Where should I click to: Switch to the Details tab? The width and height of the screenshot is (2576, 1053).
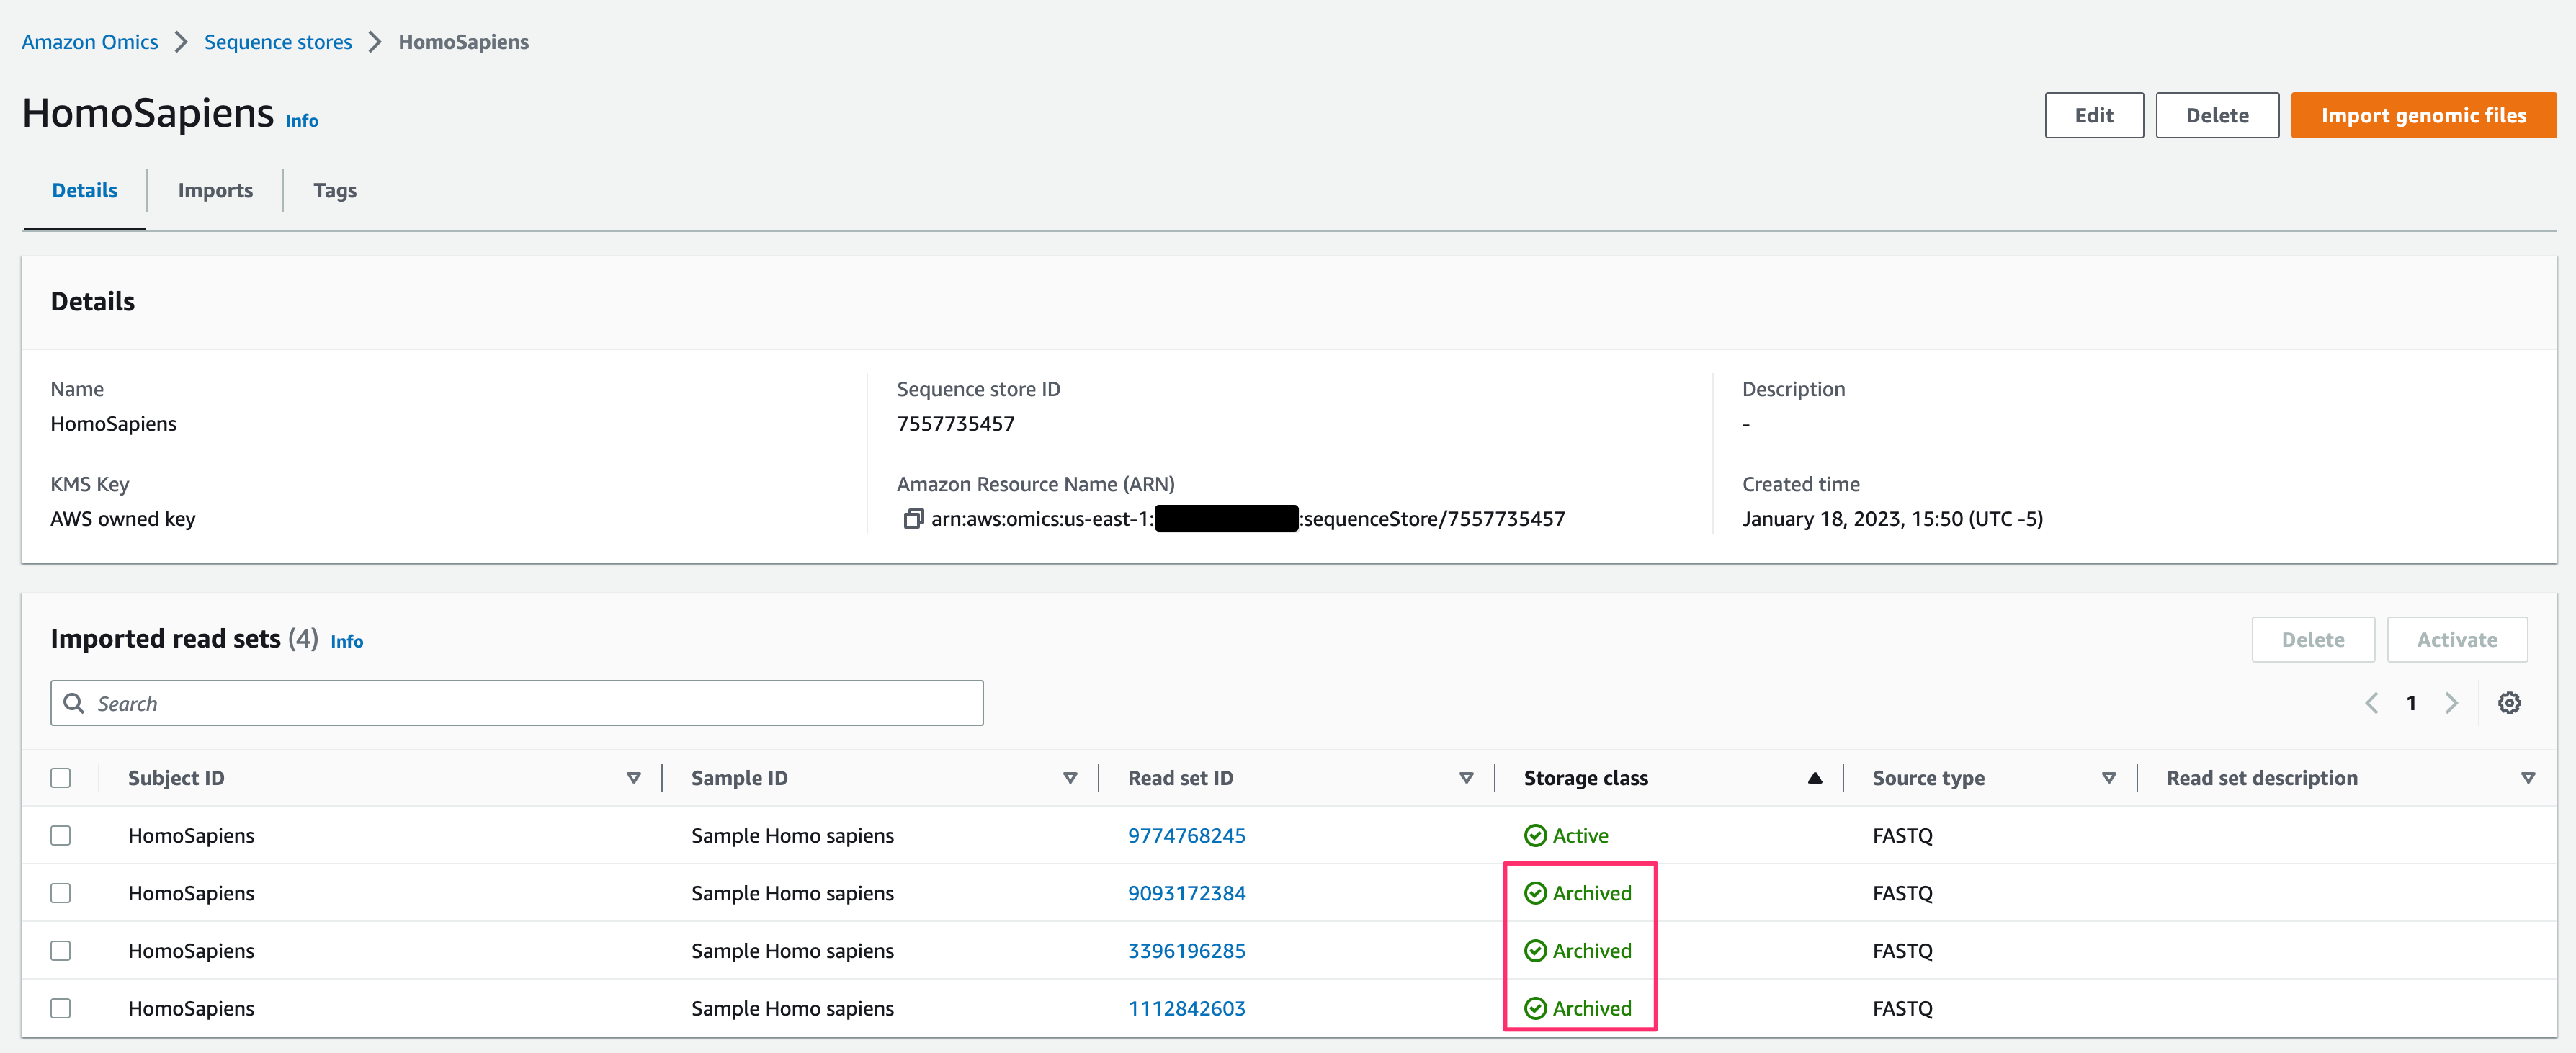(85, 190)
